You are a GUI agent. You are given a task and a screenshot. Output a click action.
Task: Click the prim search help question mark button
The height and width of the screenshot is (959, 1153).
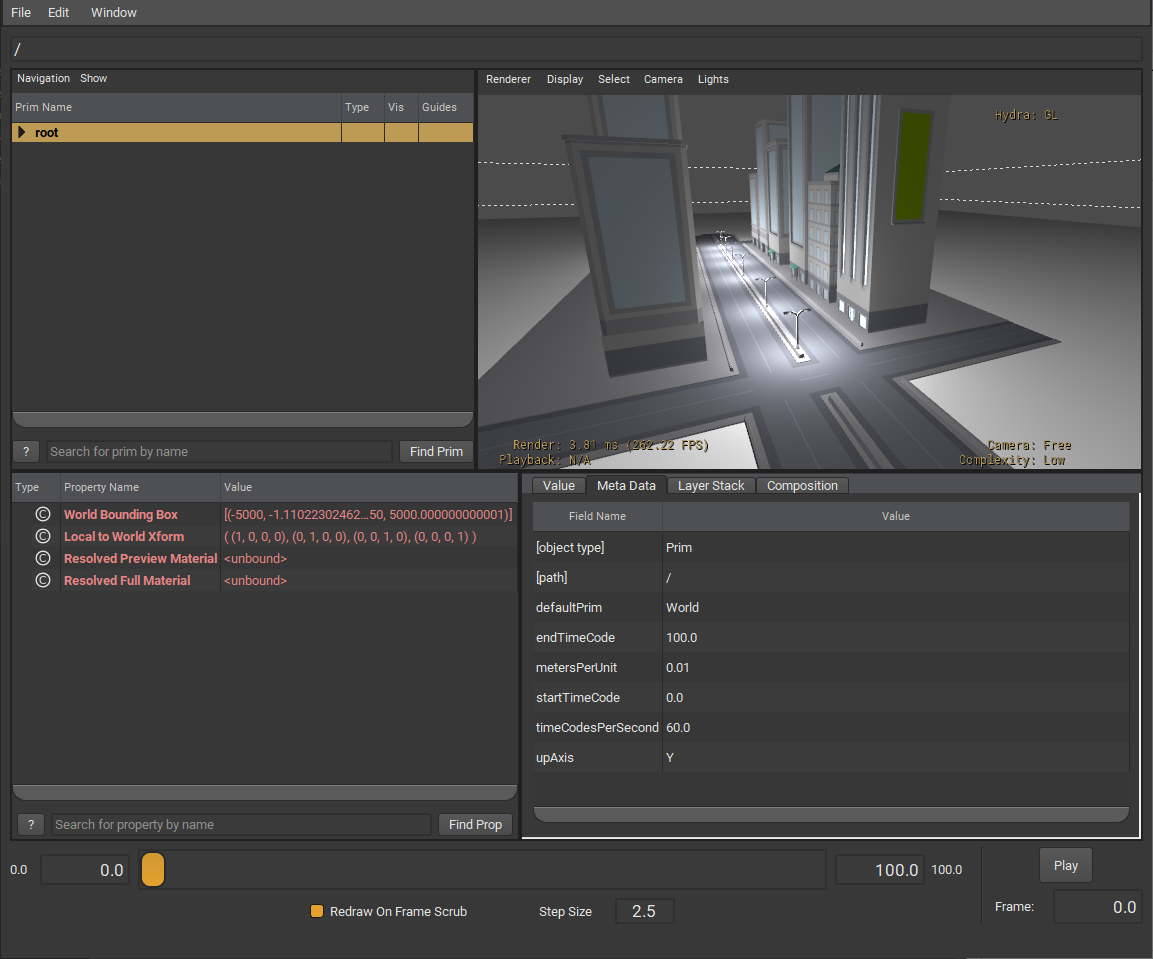(26, 452)
